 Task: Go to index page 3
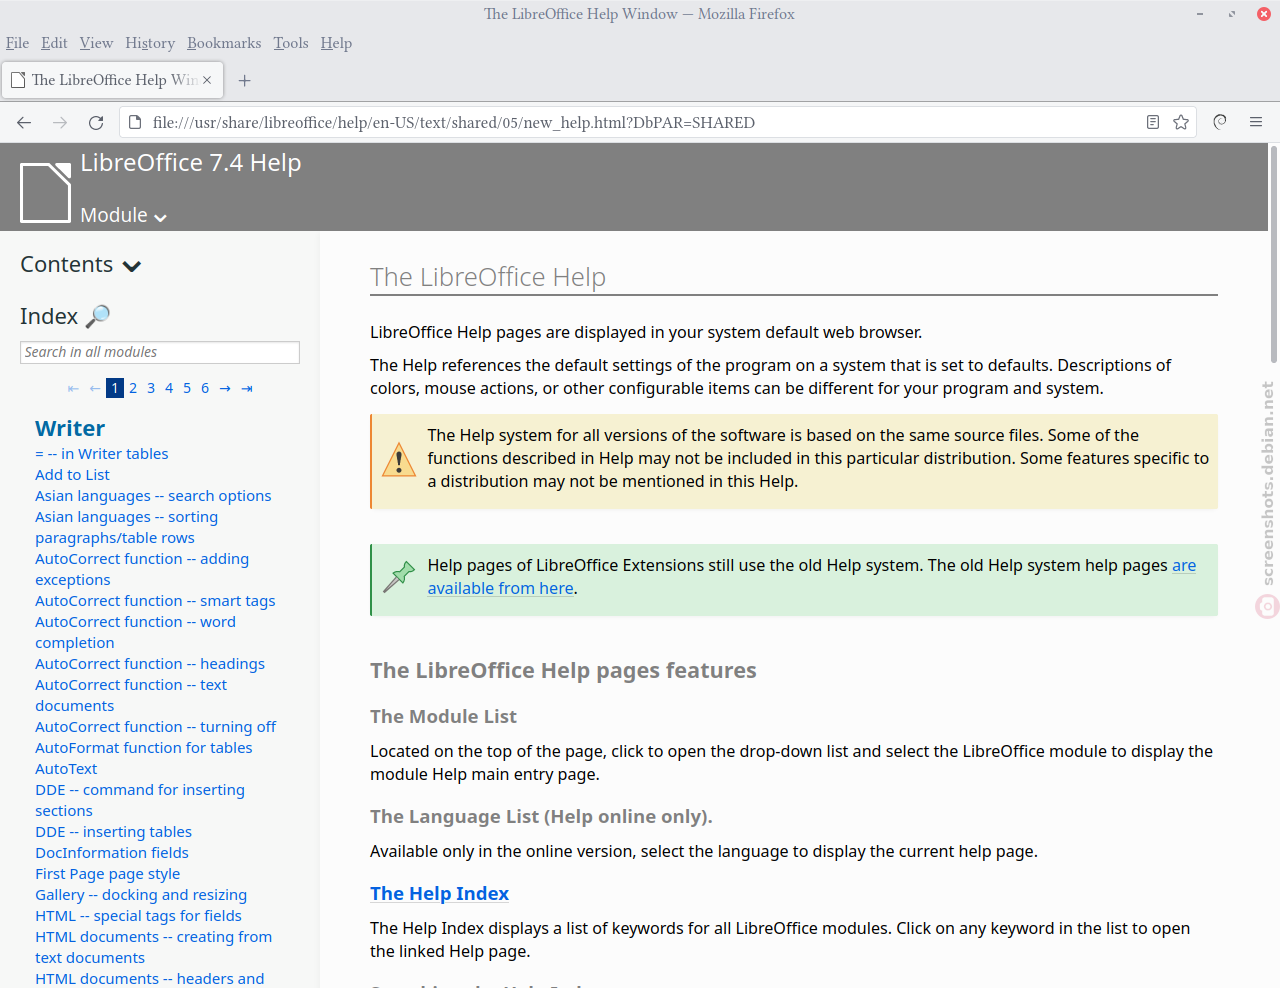tap(151, 388)
